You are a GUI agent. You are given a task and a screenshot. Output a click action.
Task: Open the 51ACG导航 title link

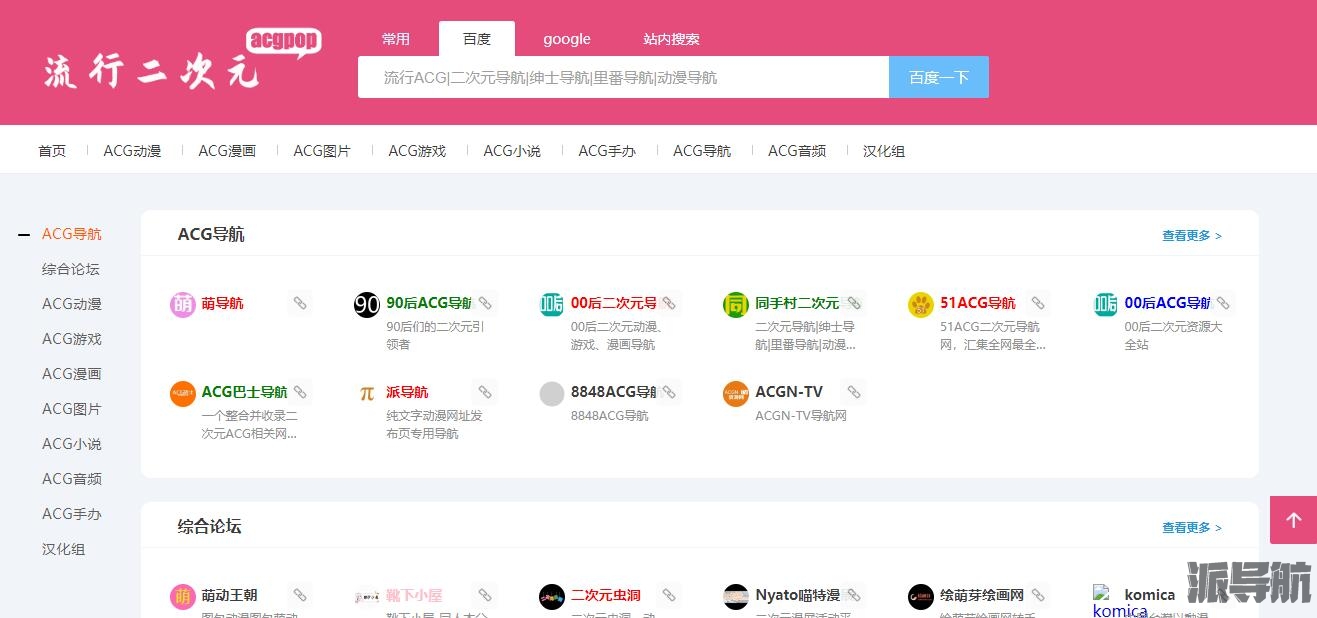tap(978, 303)
